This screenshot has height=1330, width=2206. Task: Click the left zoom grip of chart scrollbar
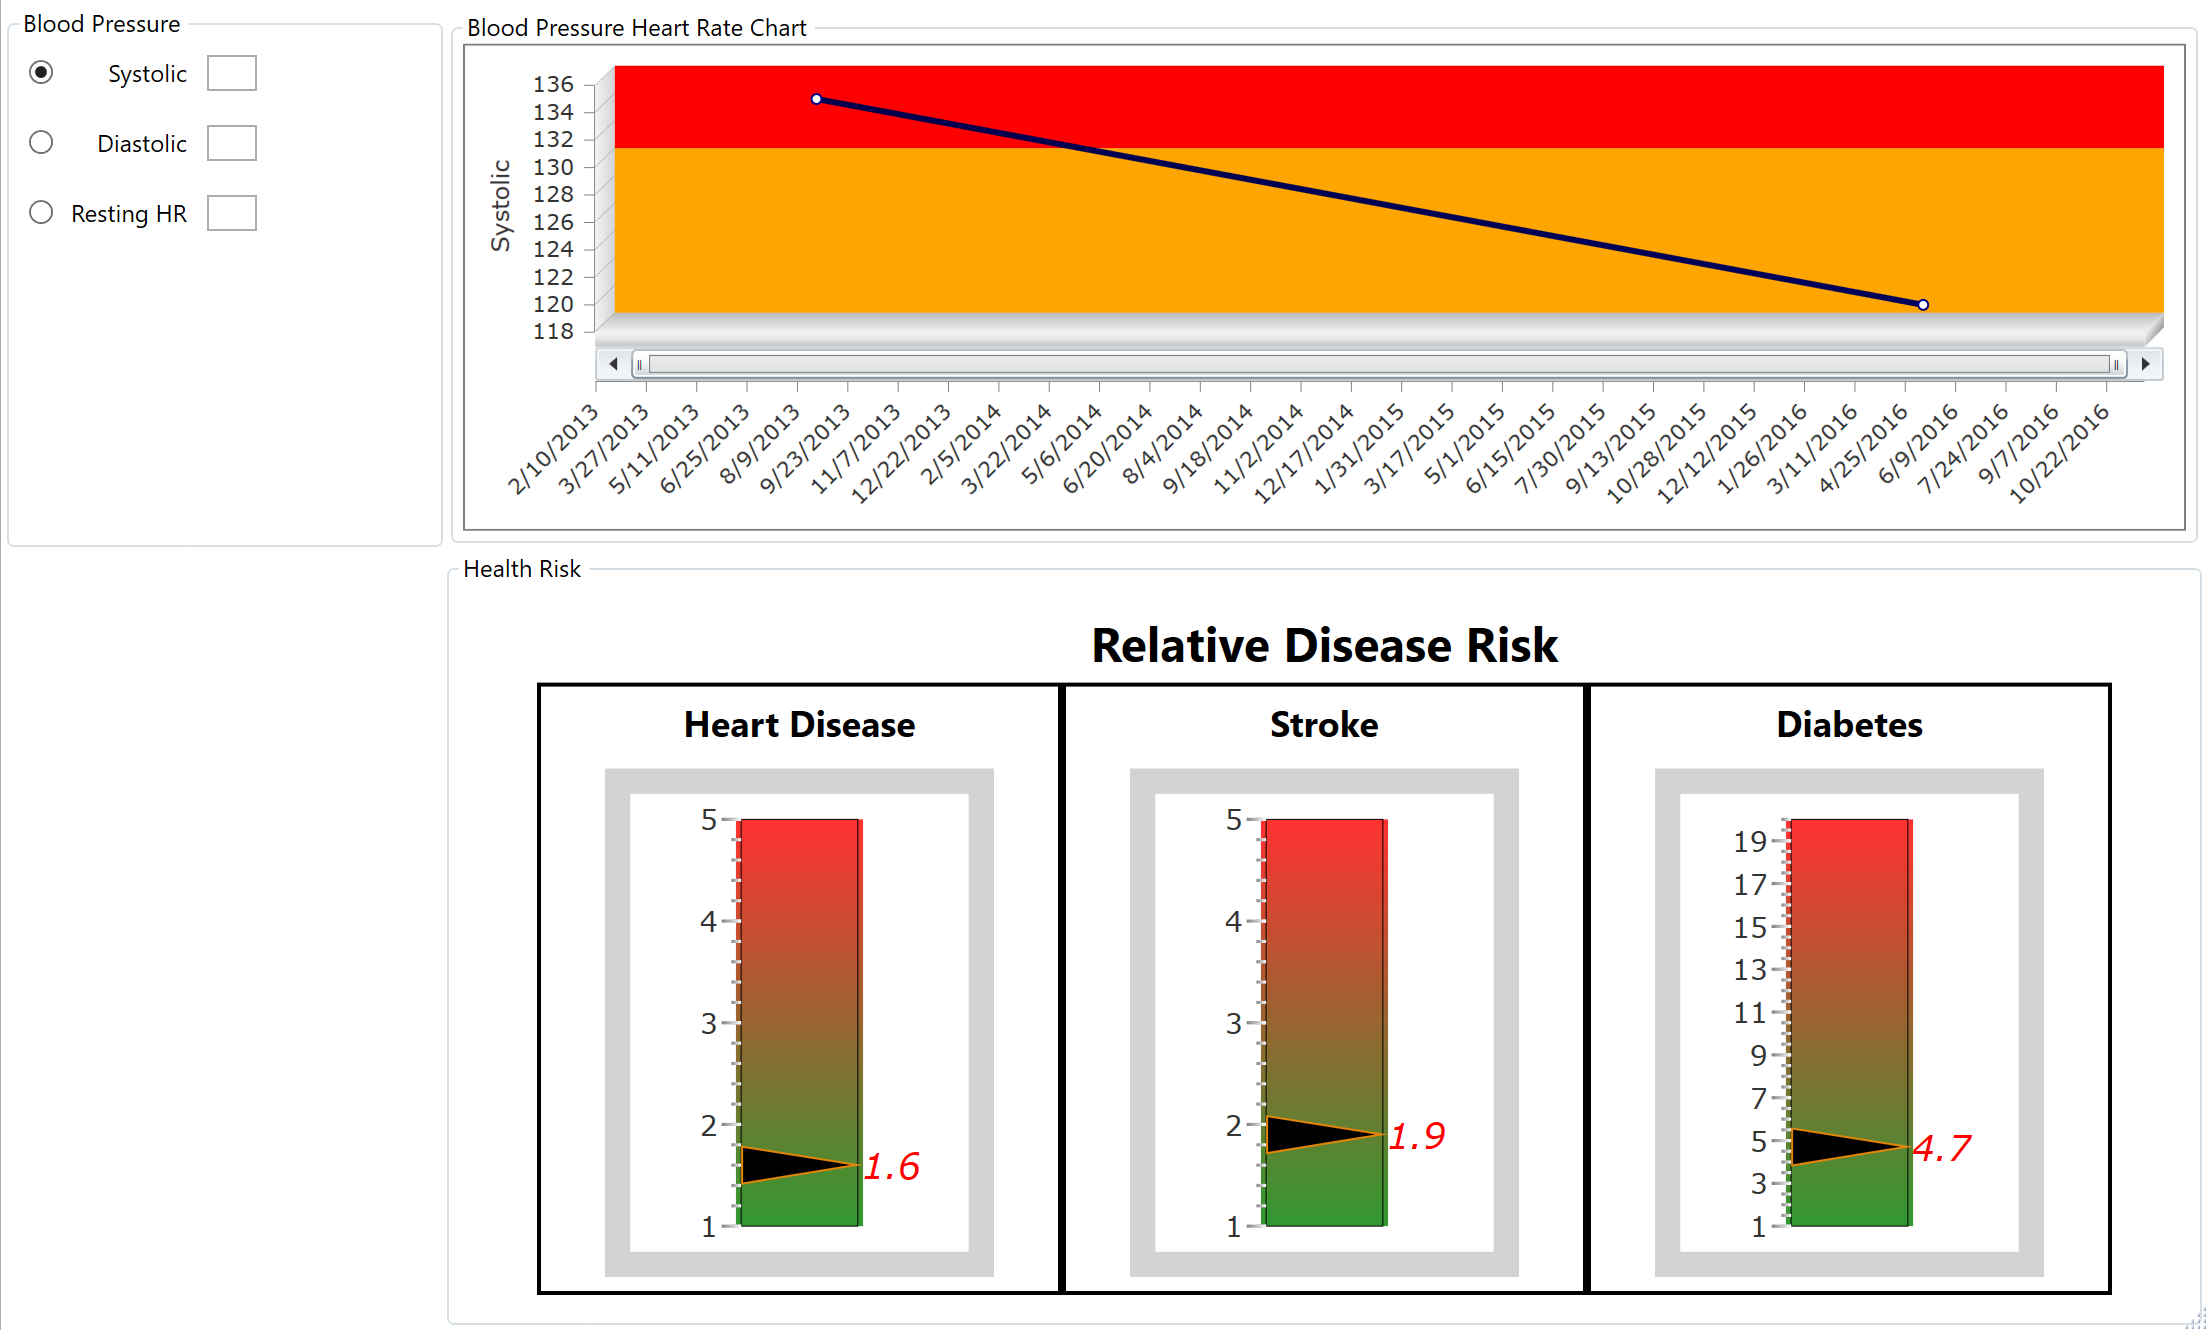[640, 364]
